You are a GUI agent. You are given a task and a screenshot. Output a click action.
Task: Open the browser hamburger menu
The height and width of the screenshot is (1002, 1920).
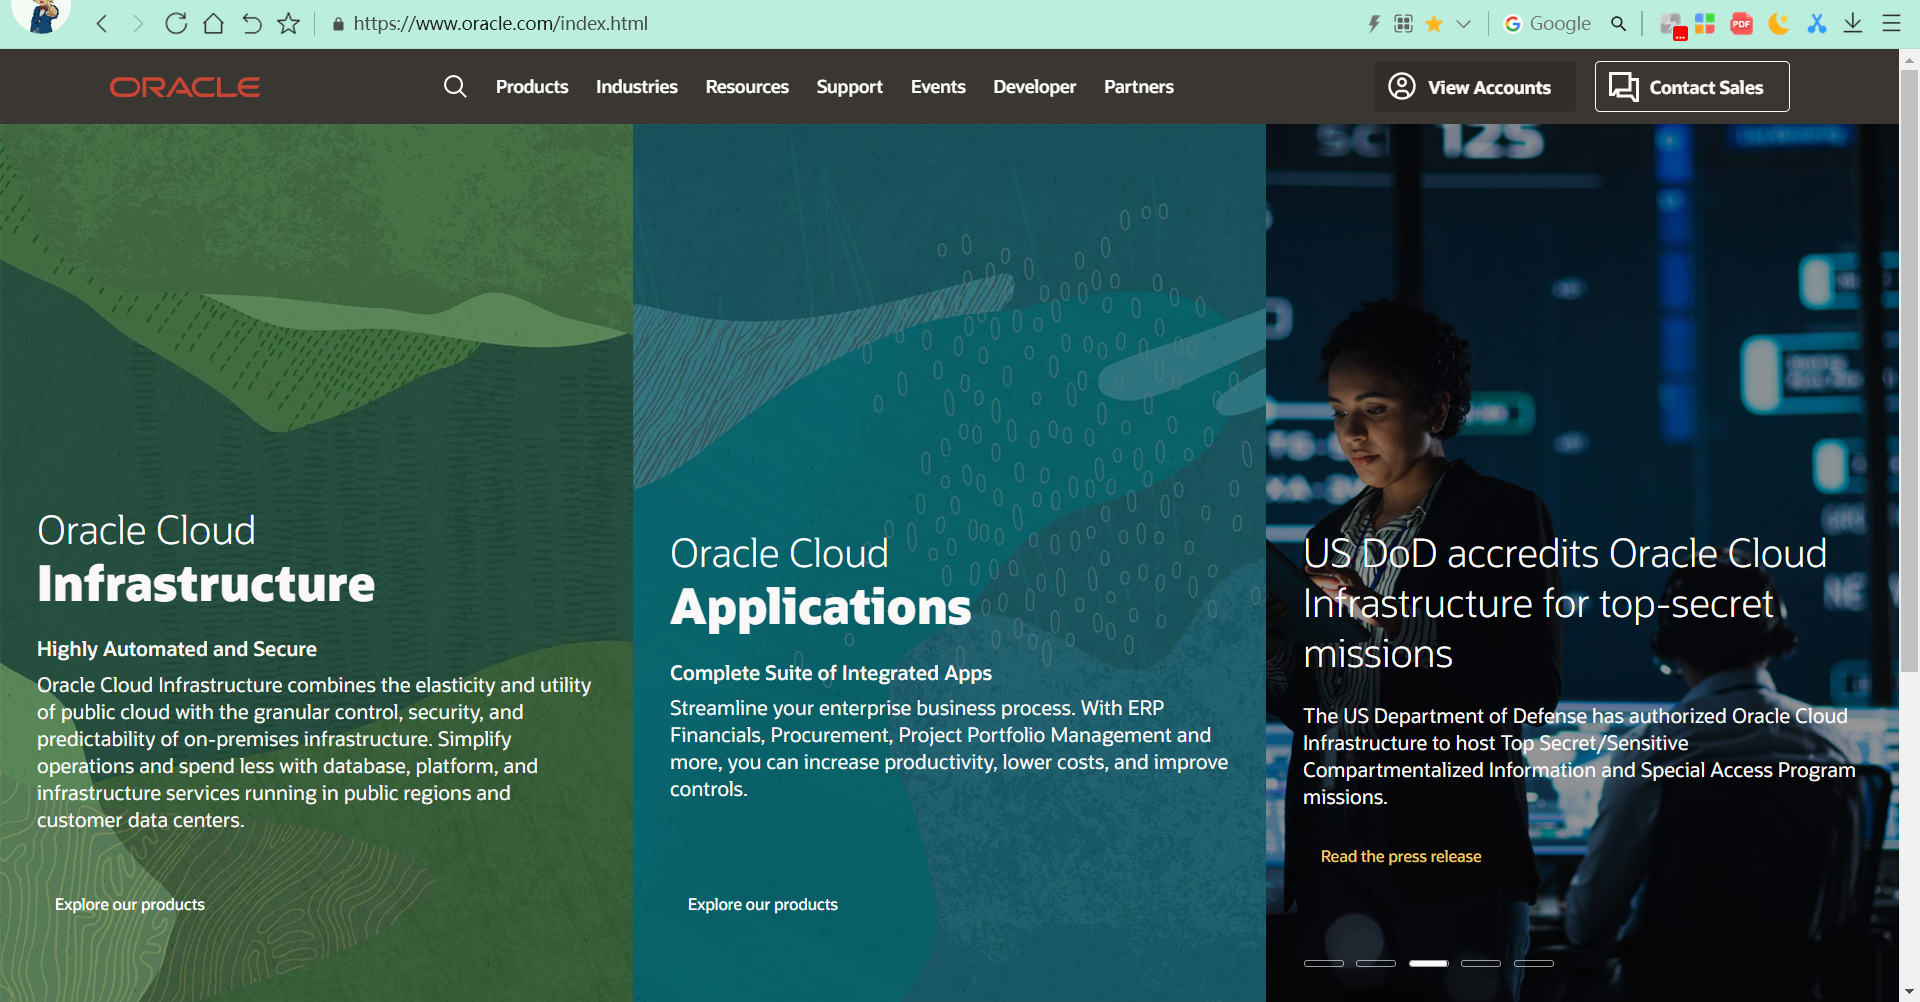[x=1891, y=23]
